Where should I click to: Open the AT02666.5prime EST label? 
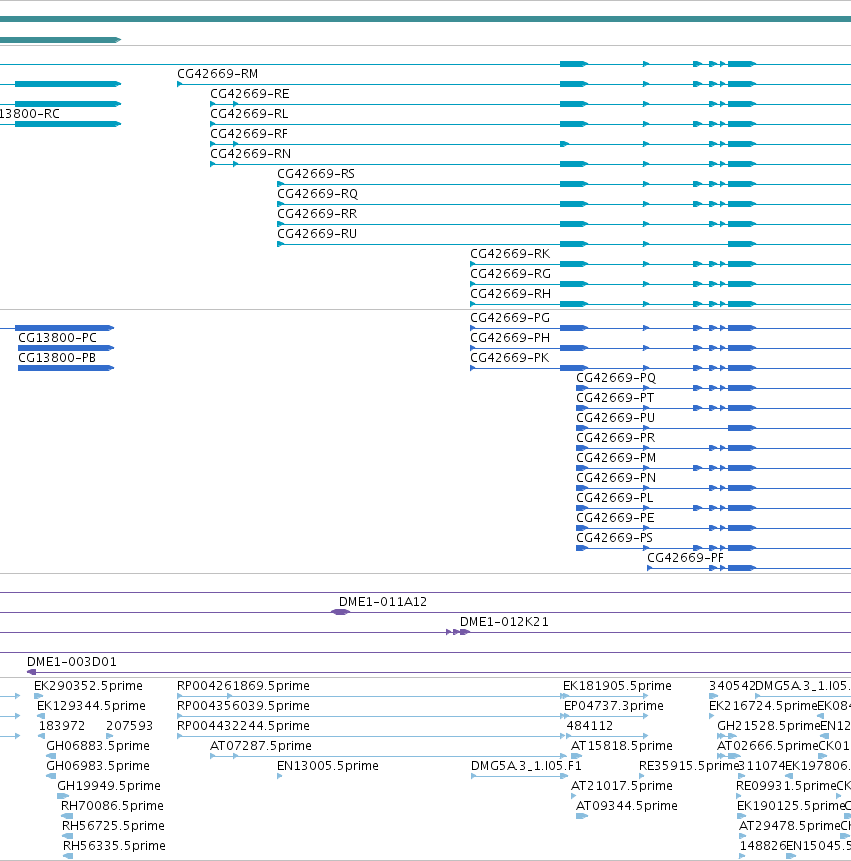768,746
